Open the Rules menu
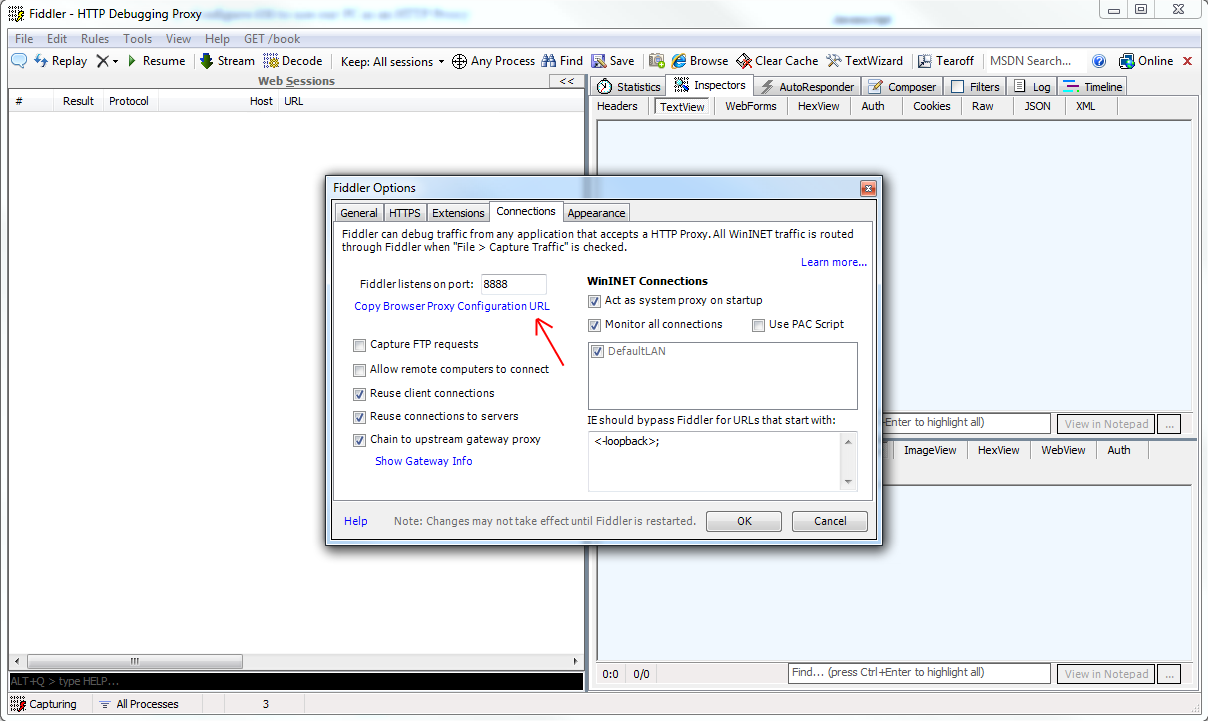Screen dimensions: 1208x721 tap(95, 39)
